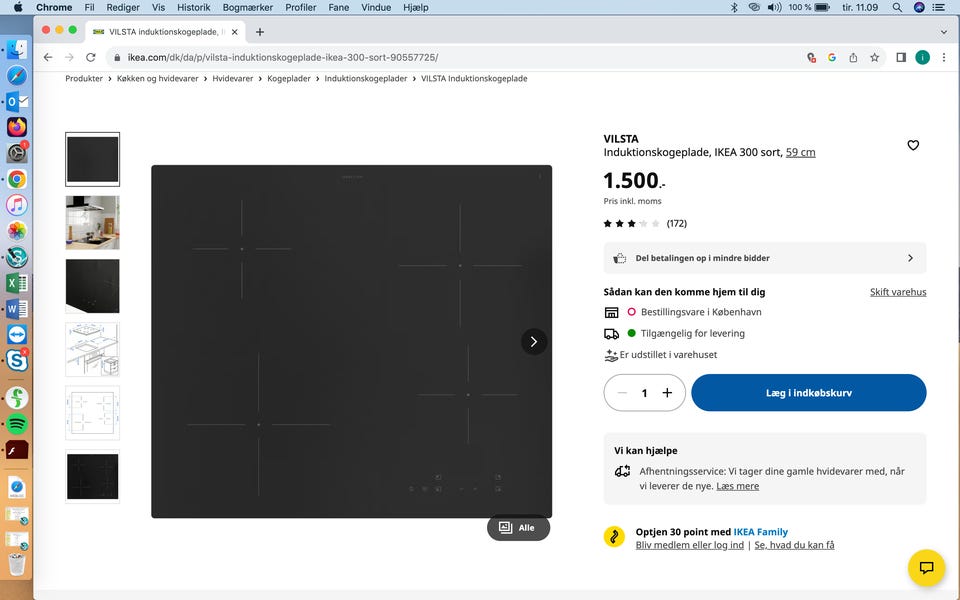Click the Bluetooth icon in menu bar

click(x=734, y=7)
